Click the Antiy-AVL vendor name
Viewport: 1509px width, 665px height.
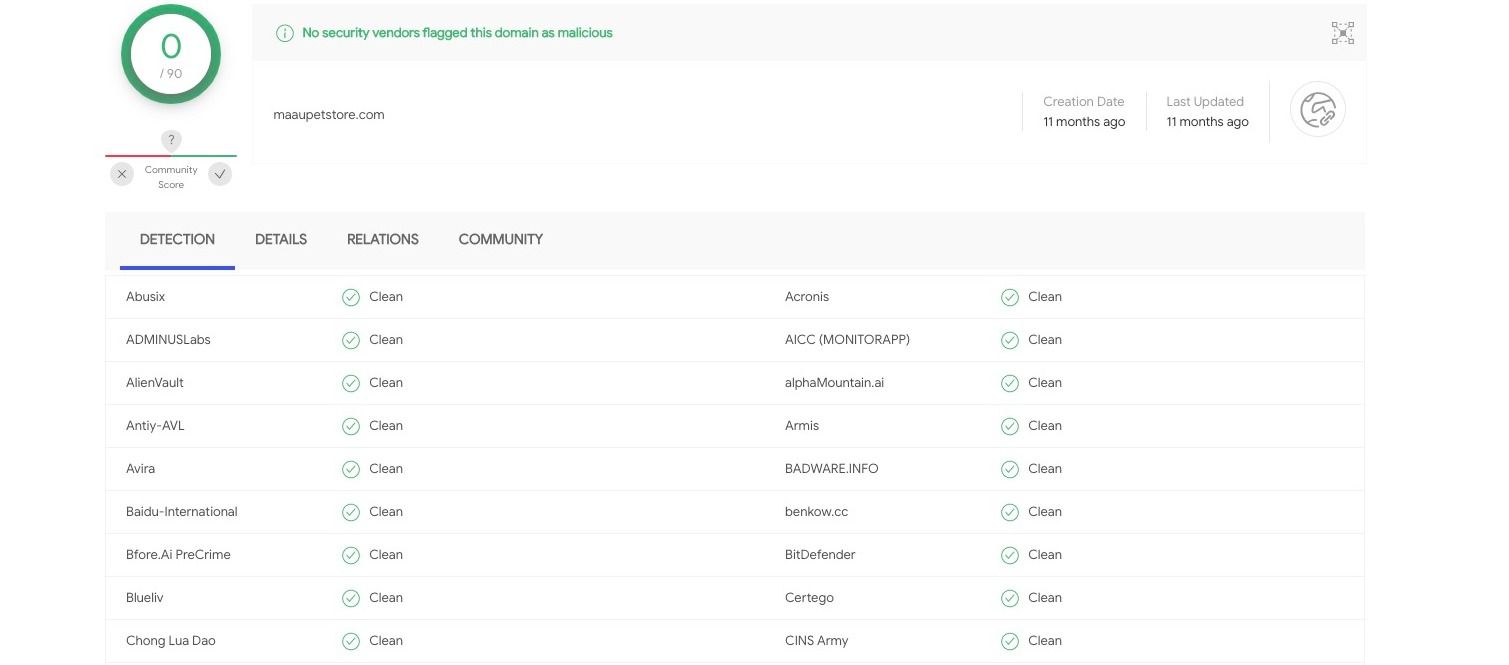click(155, 426)
